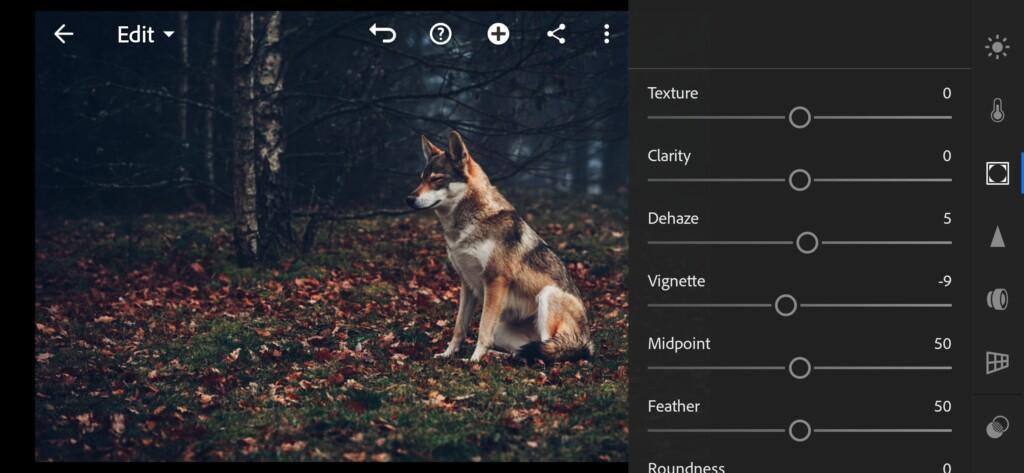The image size is (1024, 473).
Task: Click the Dehaze slider handle
Action: coord(807,243)
